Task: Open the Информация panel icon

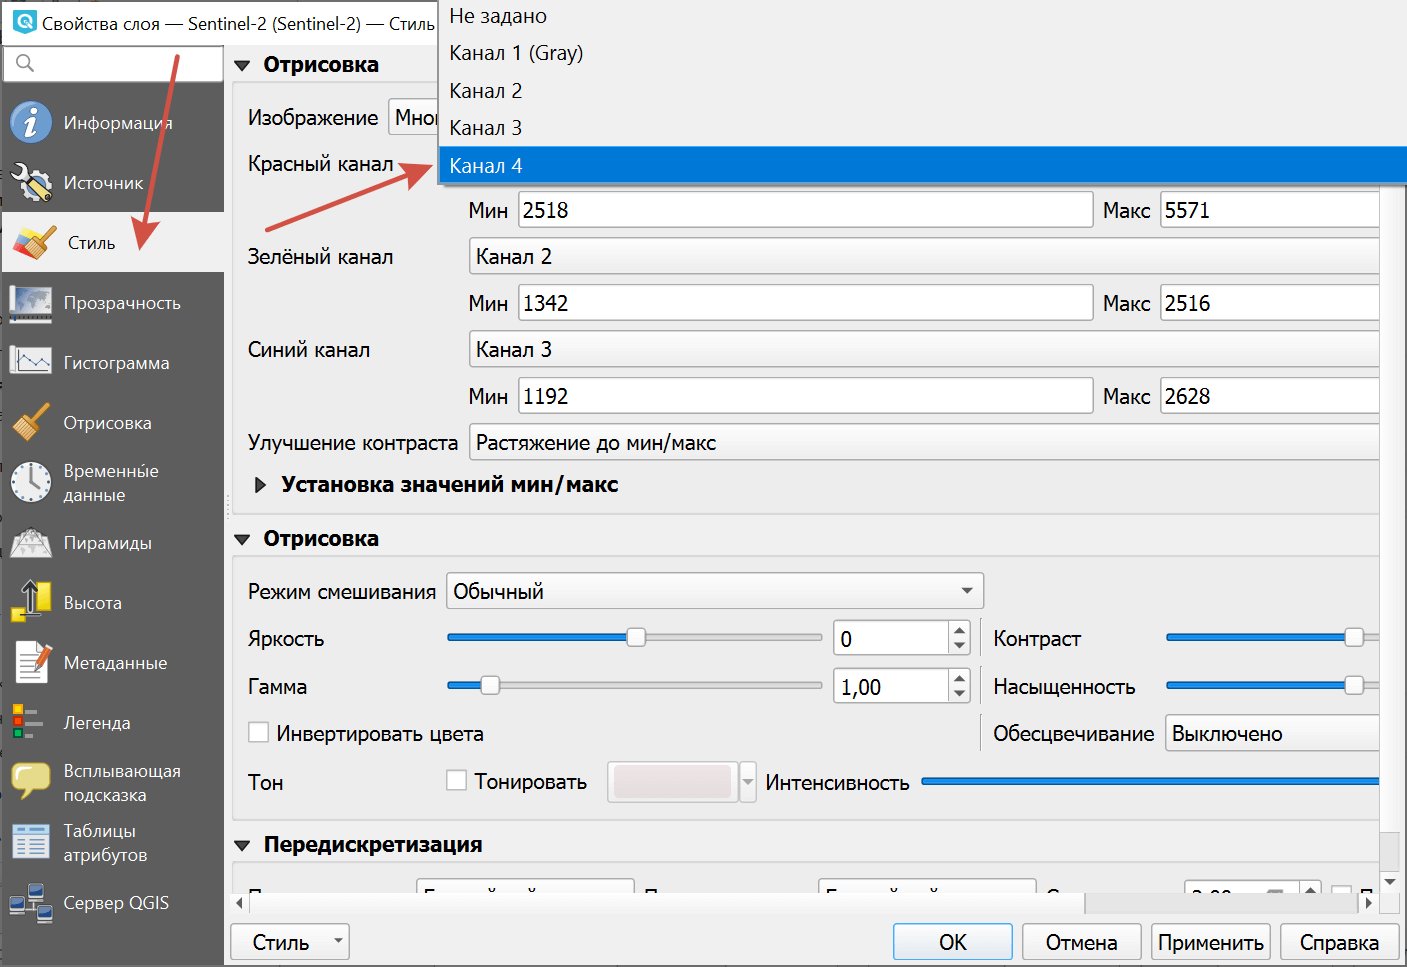Action: (30, 122)
